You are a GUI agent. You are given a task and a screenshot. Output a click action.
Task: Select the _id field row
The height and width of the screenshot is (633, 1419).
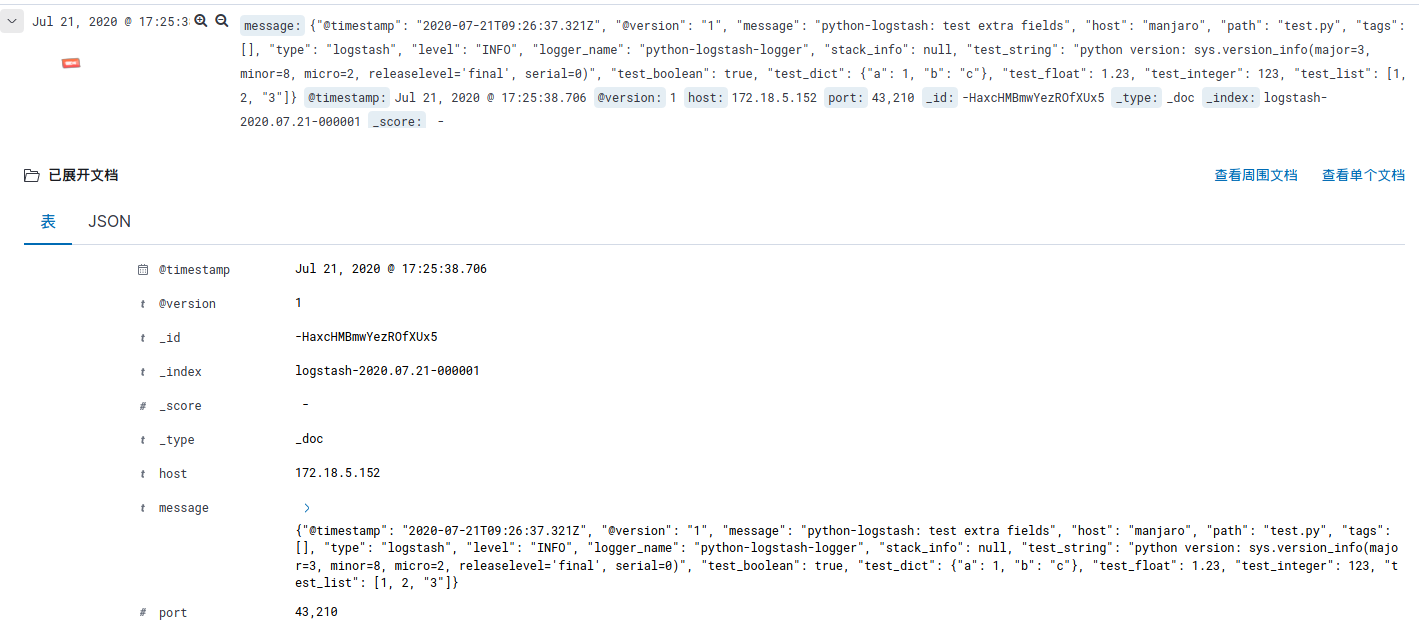coord(770,337)
